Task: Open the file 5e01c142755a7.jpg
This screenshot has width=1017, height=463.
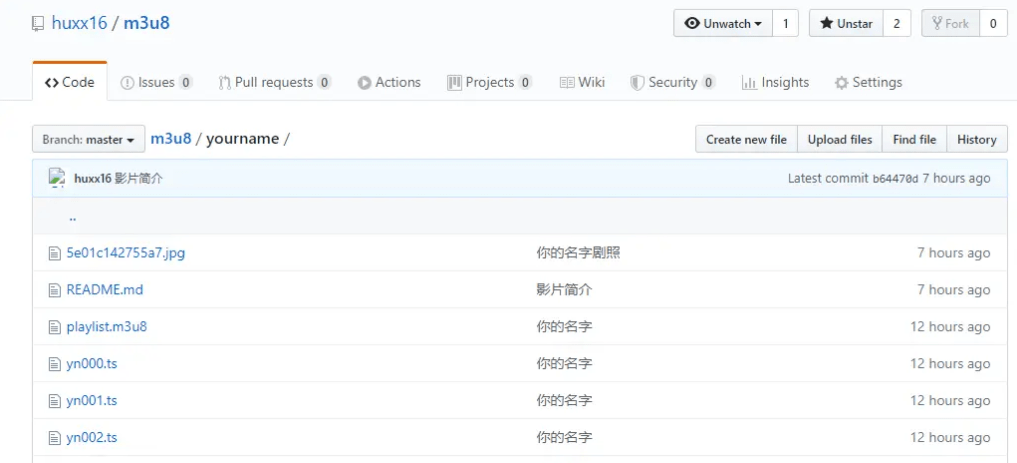Action: click(x=126, y=253)
